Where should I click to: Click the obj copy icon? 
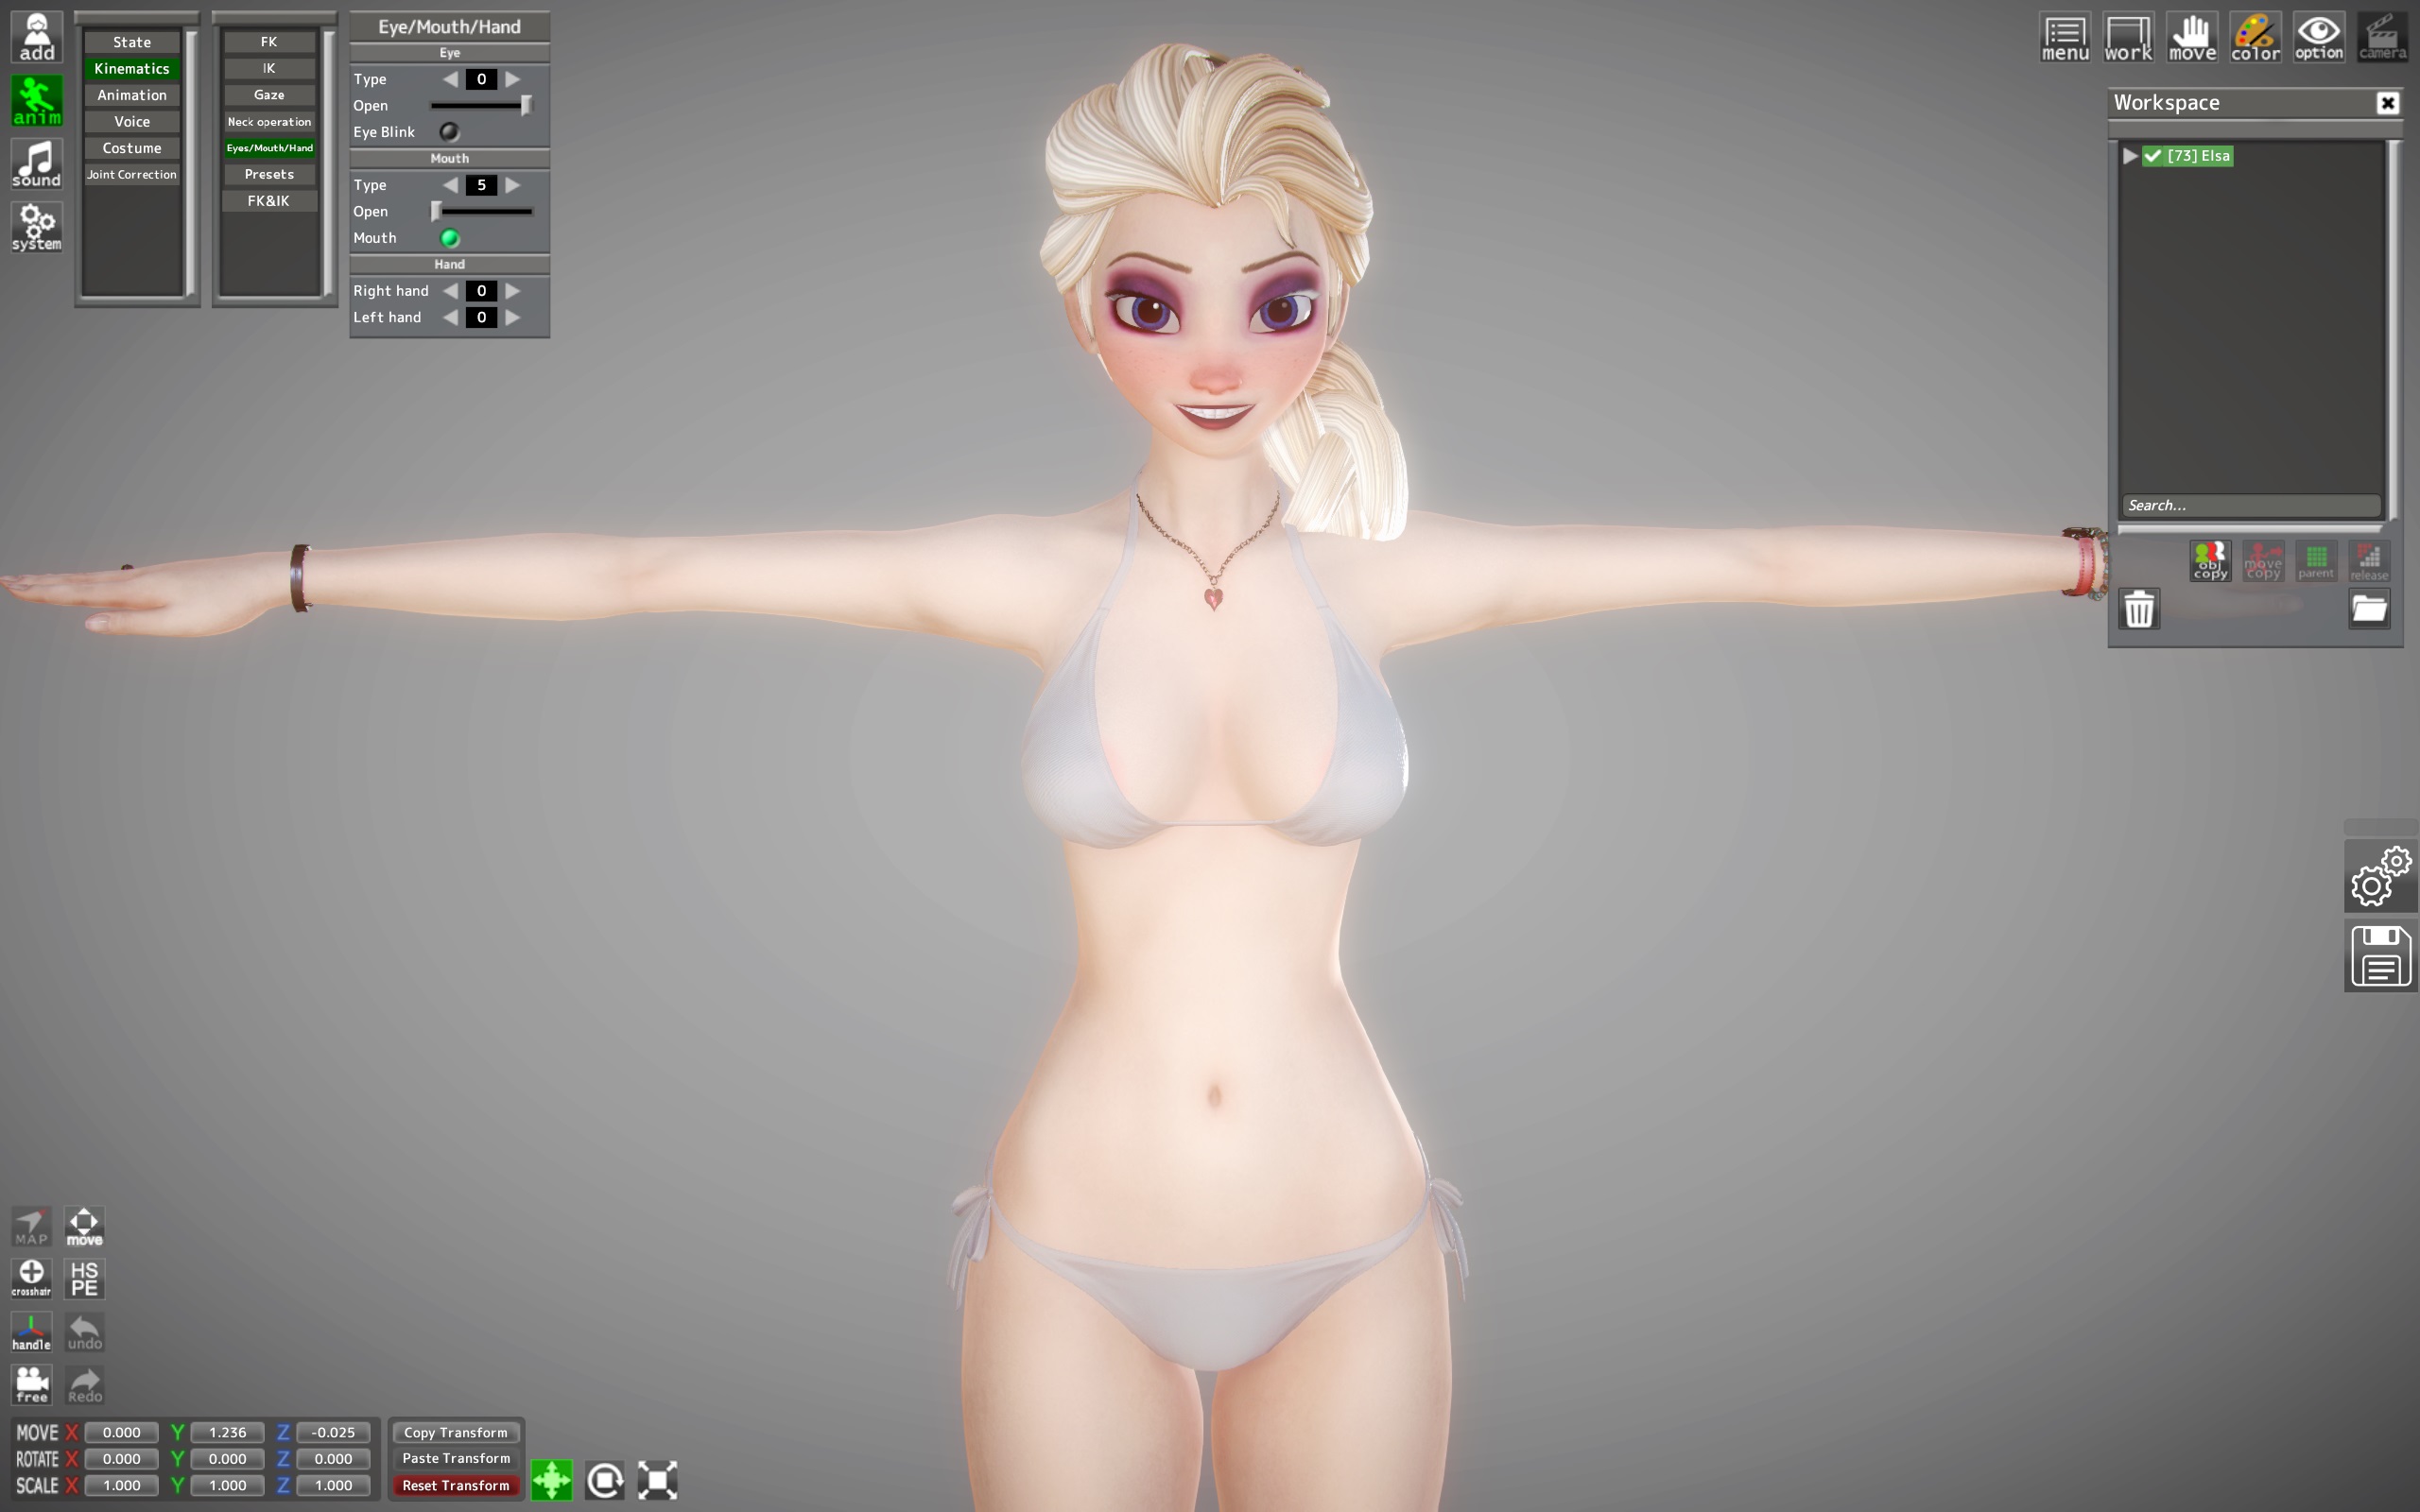2210,561
